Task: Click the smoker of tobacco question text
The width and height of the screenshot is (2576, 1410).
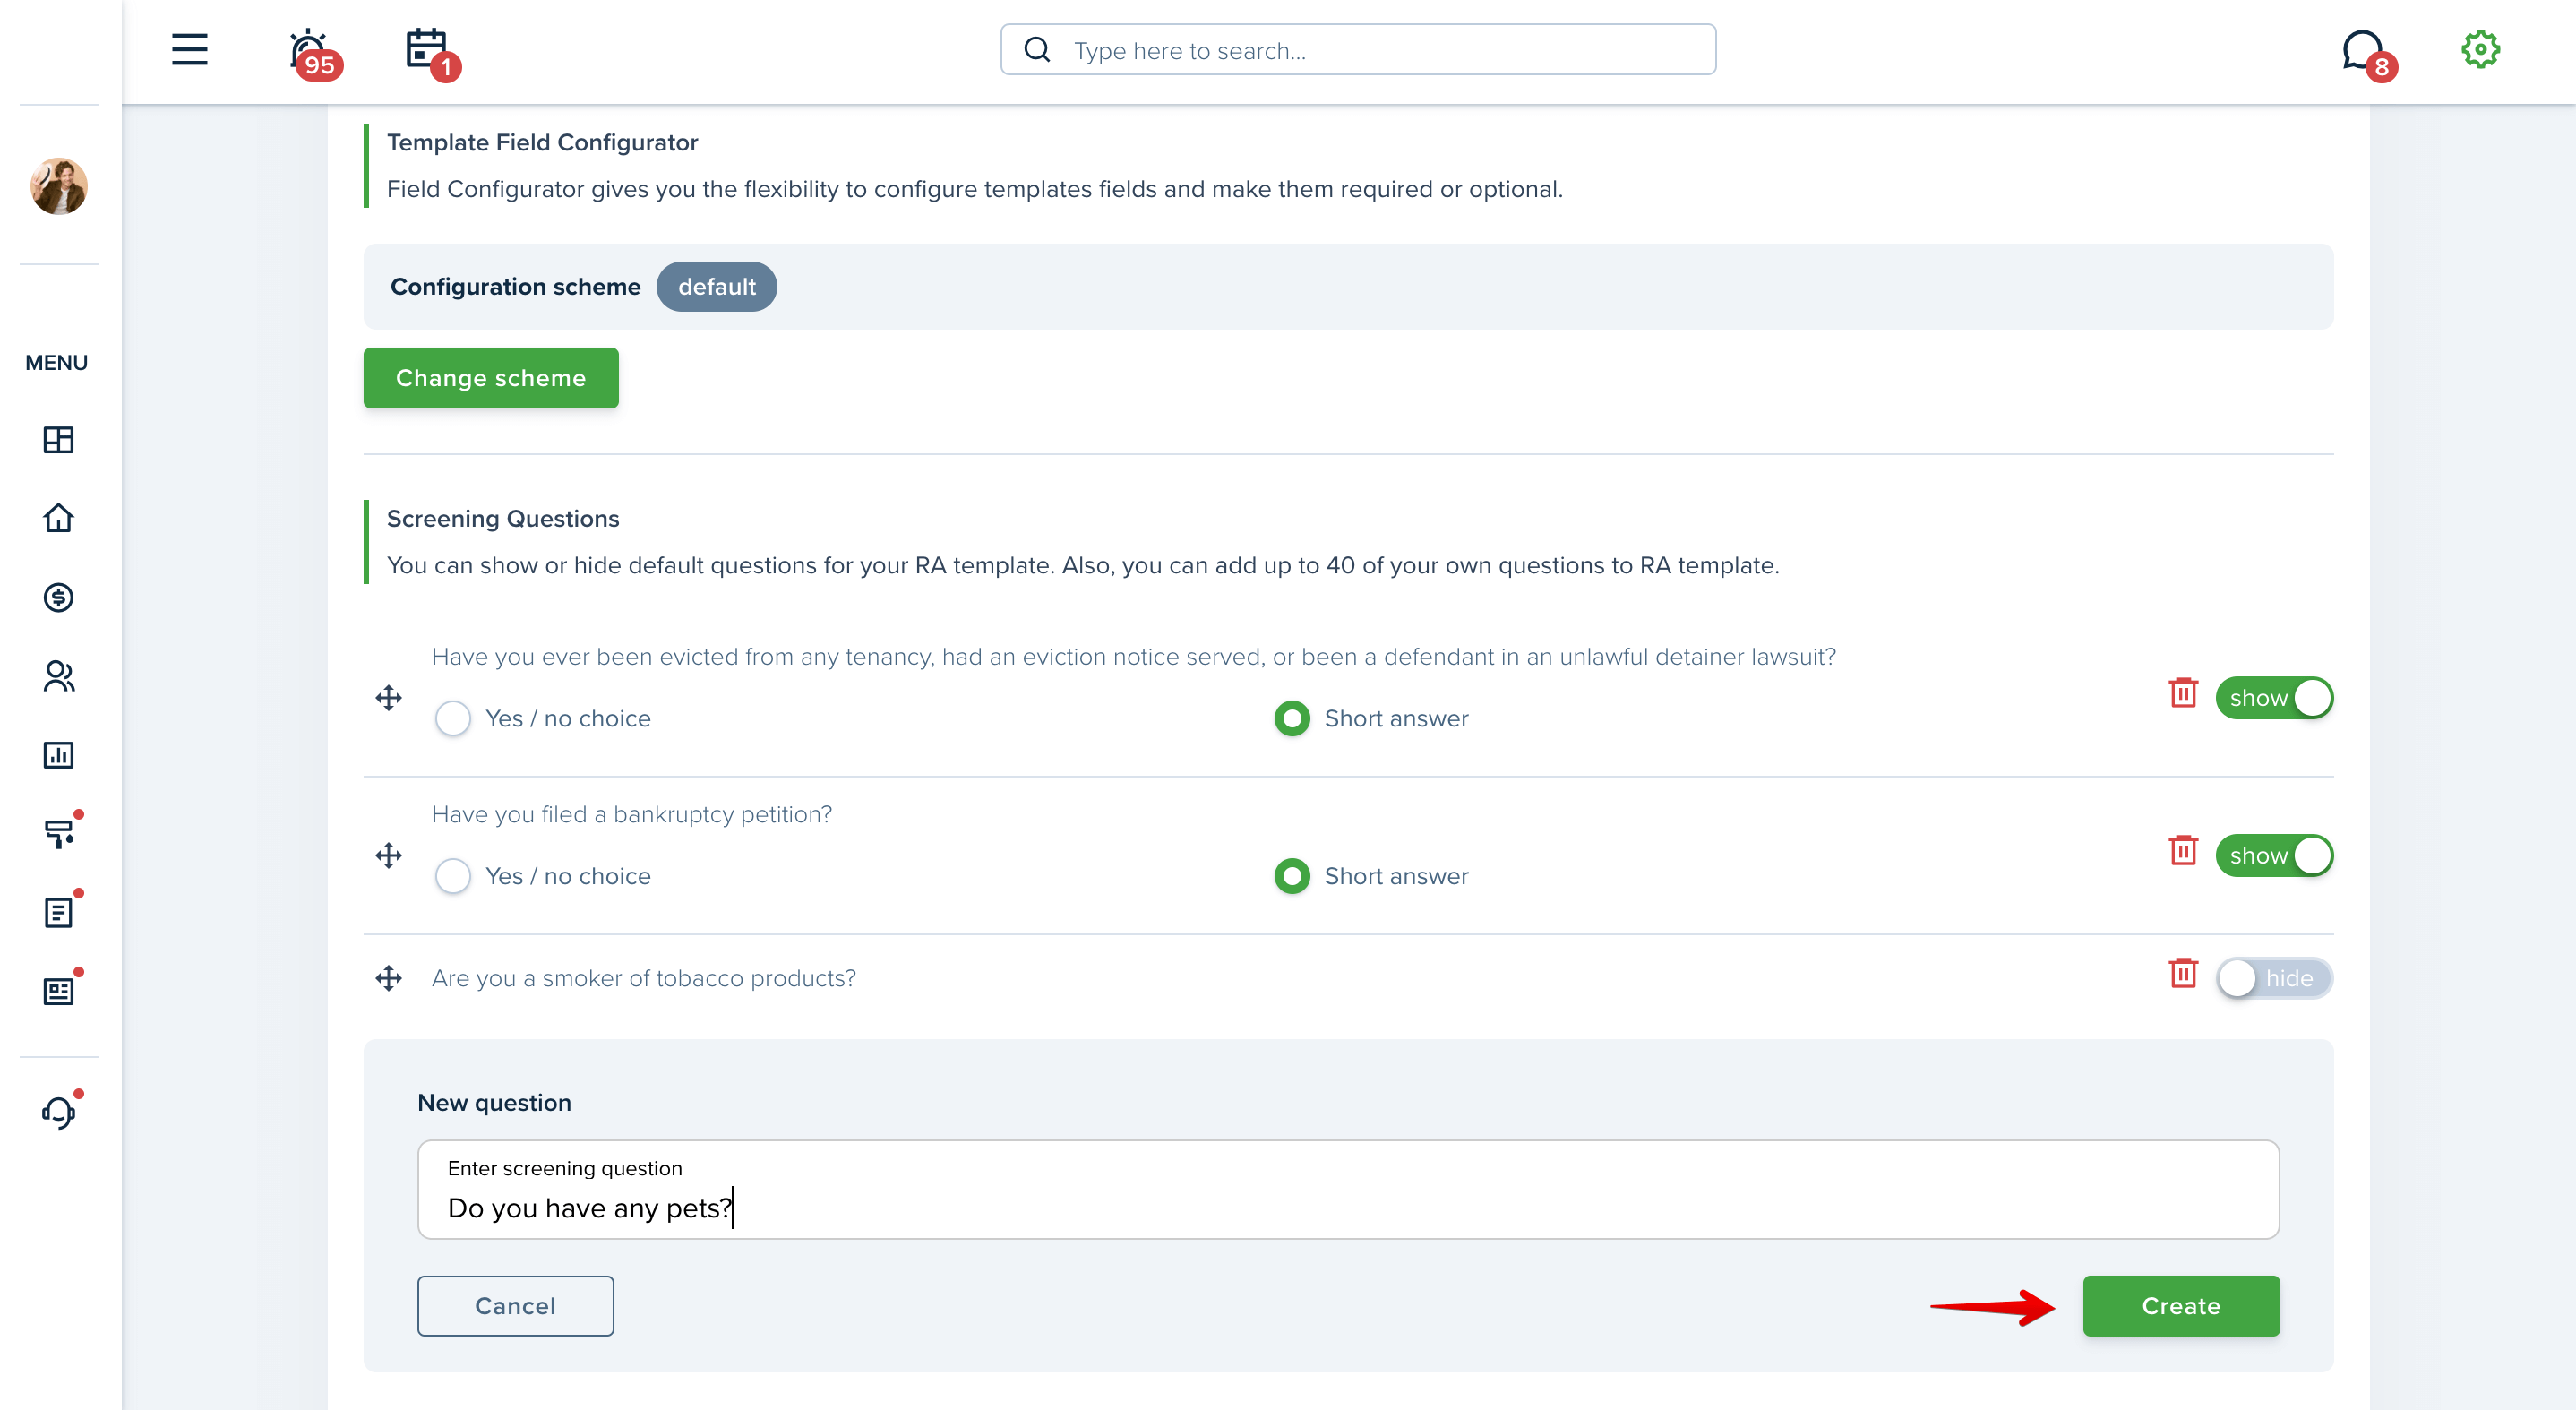Action: pos(643,978)
